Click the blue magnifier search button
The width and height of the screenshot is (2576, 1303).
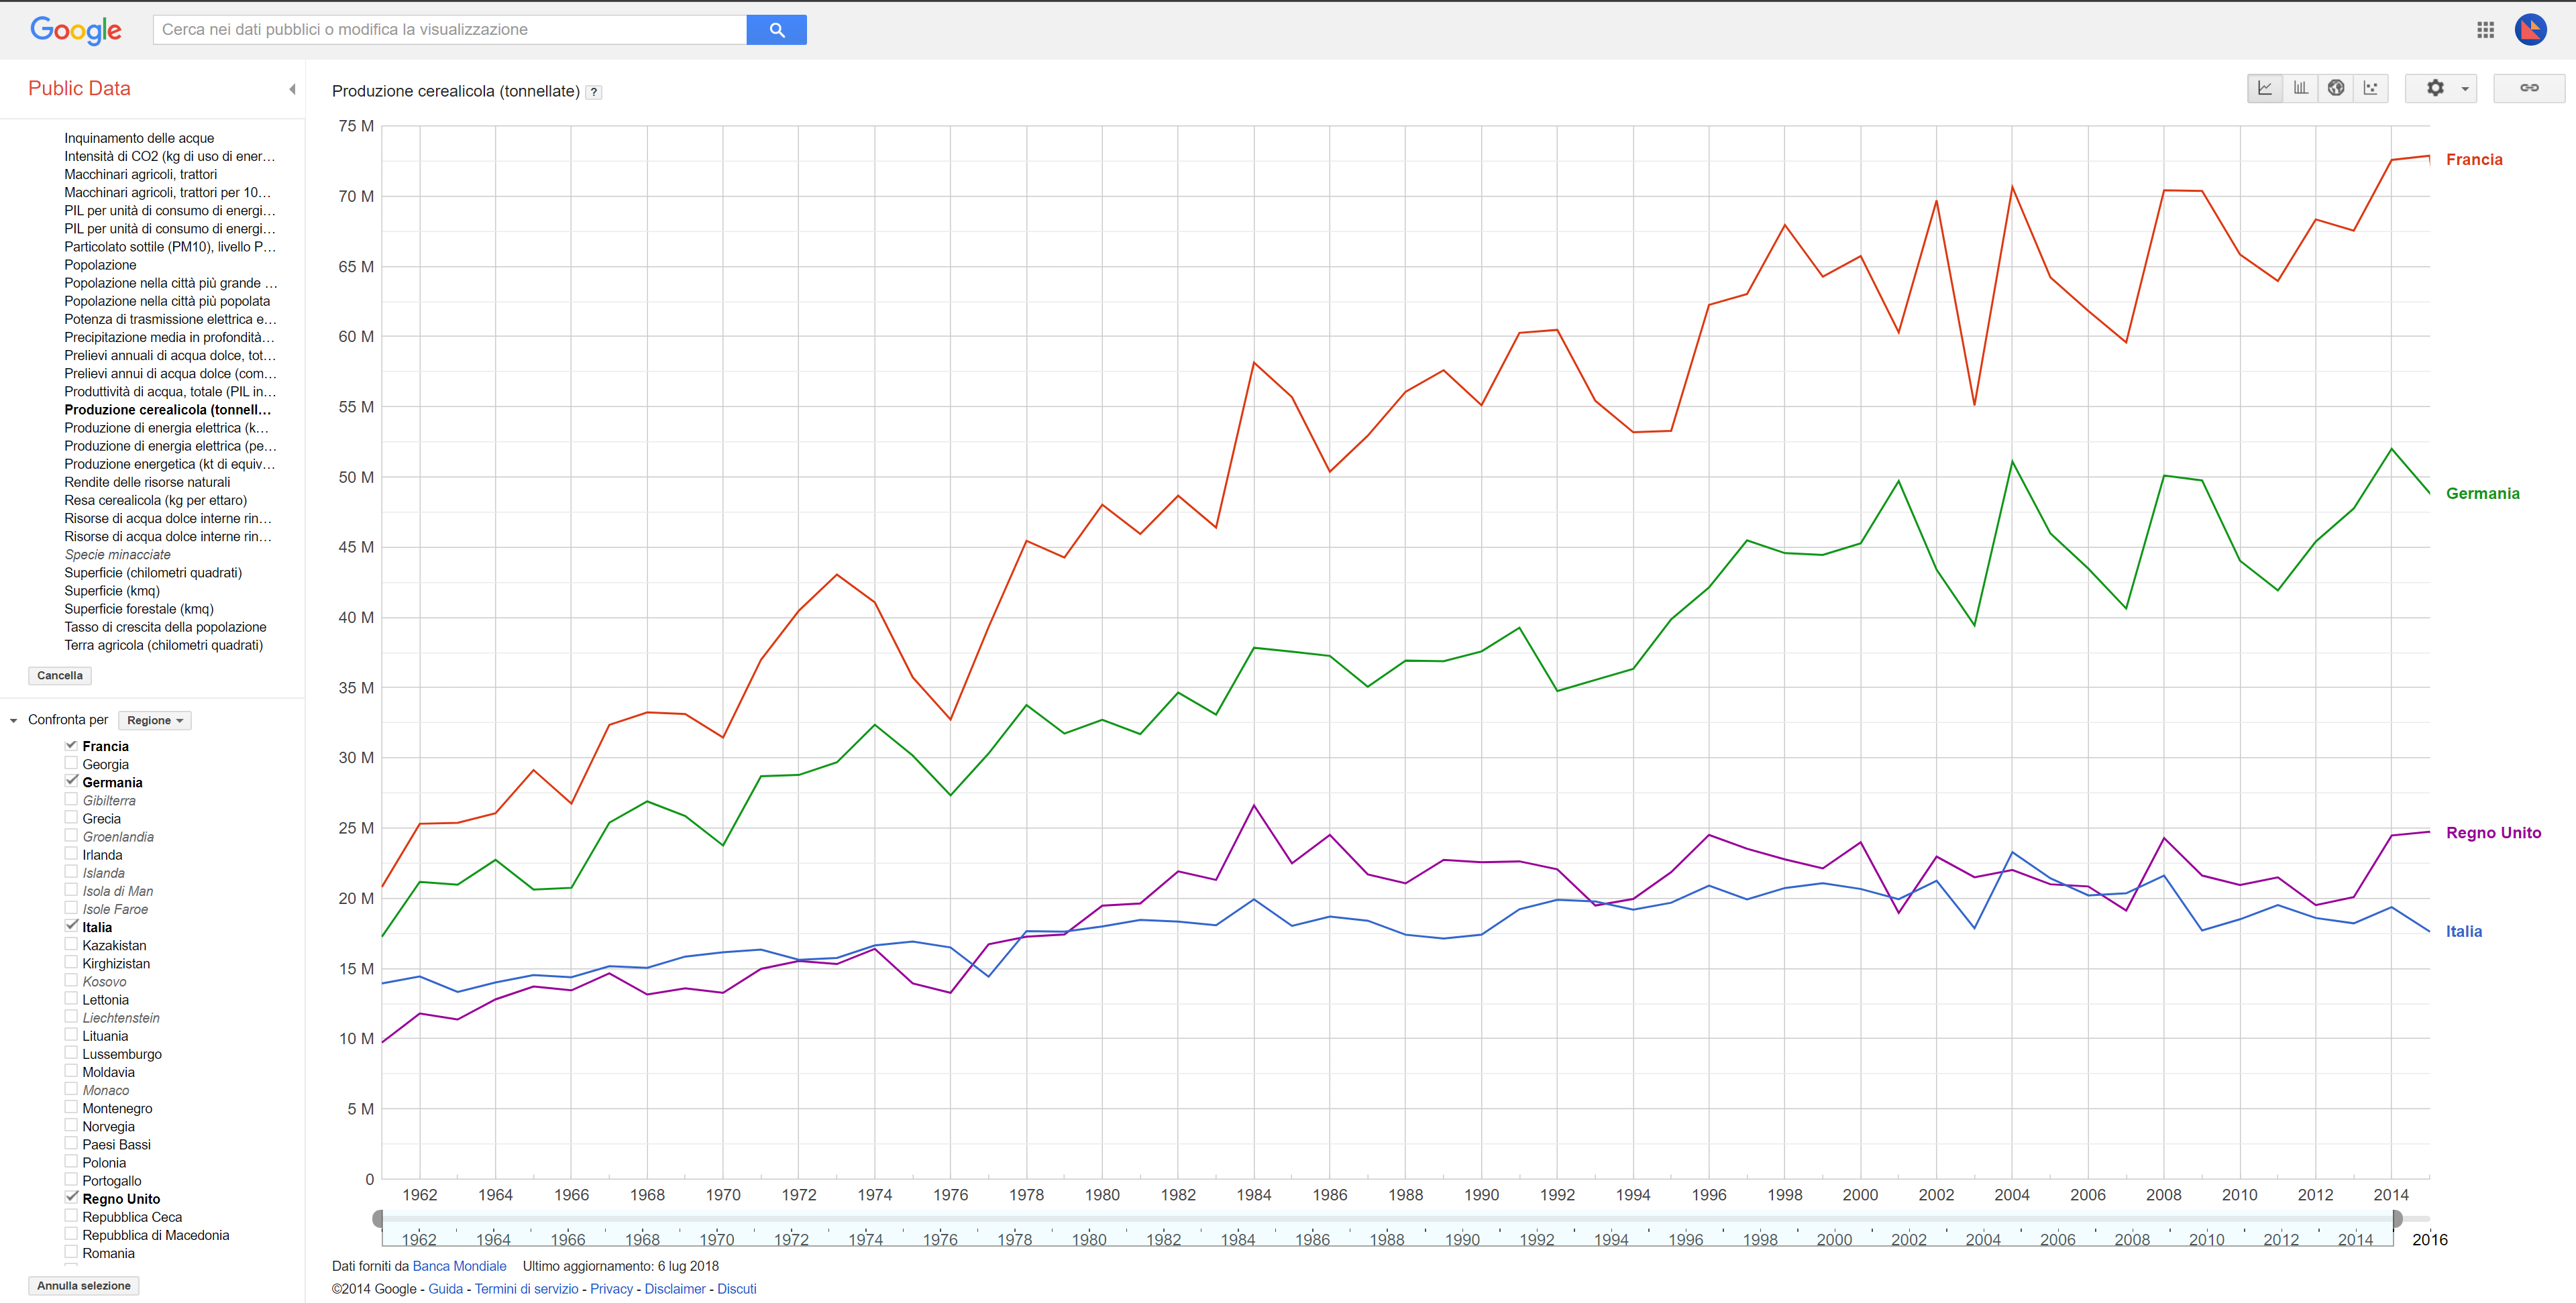(x=777, y=30)
